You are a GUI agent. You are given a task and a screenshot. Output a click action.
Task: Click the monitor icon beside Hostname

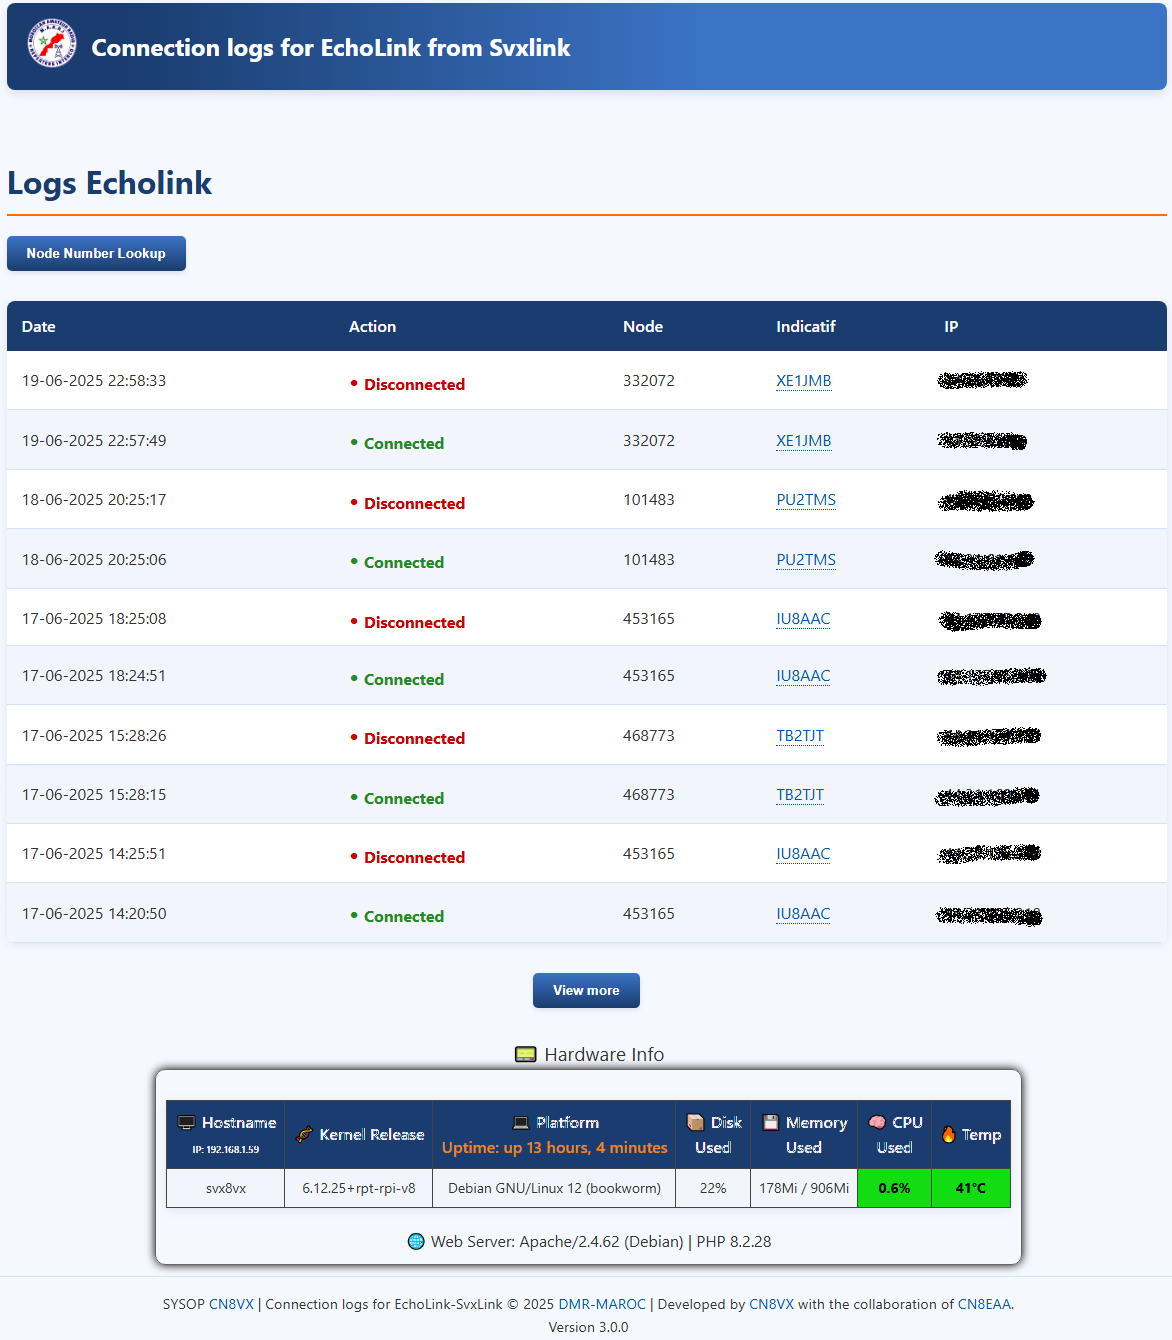[x=186, y=1123]
